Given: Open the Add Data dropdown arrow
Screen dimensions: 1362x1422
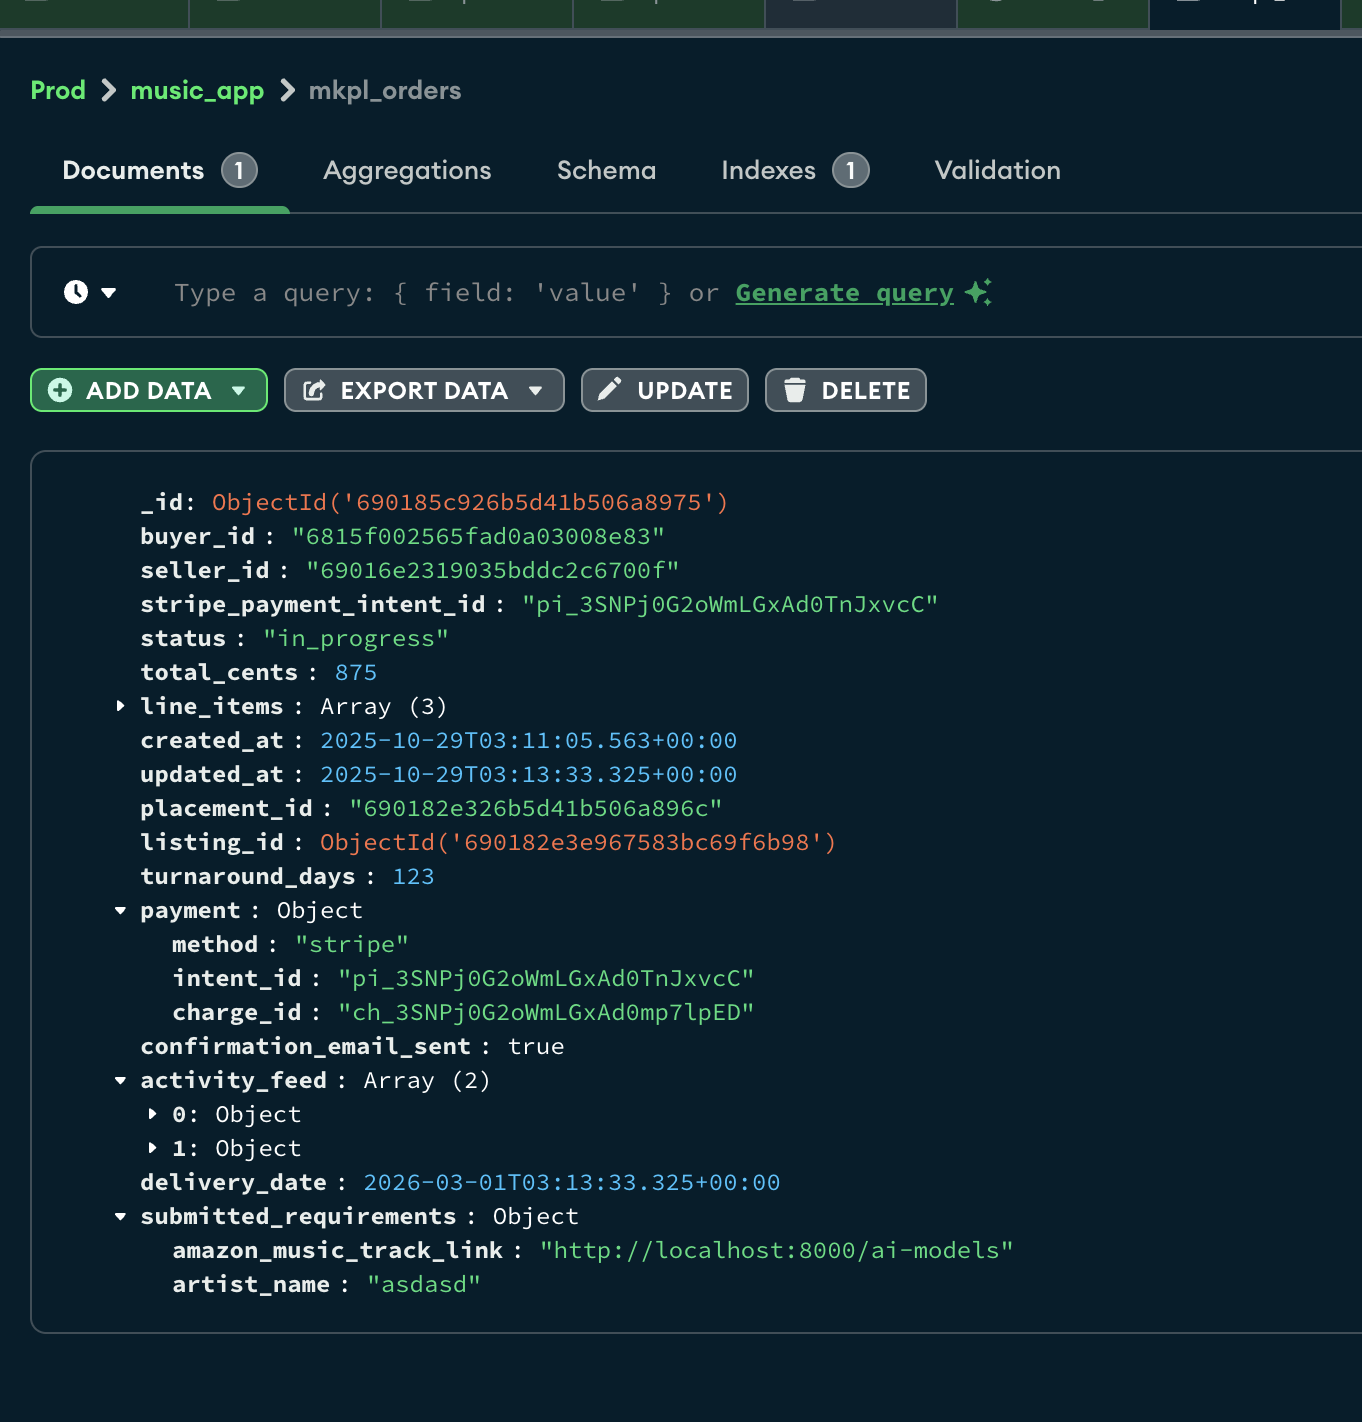Looking at the screenshot, I should pos(239,390).
